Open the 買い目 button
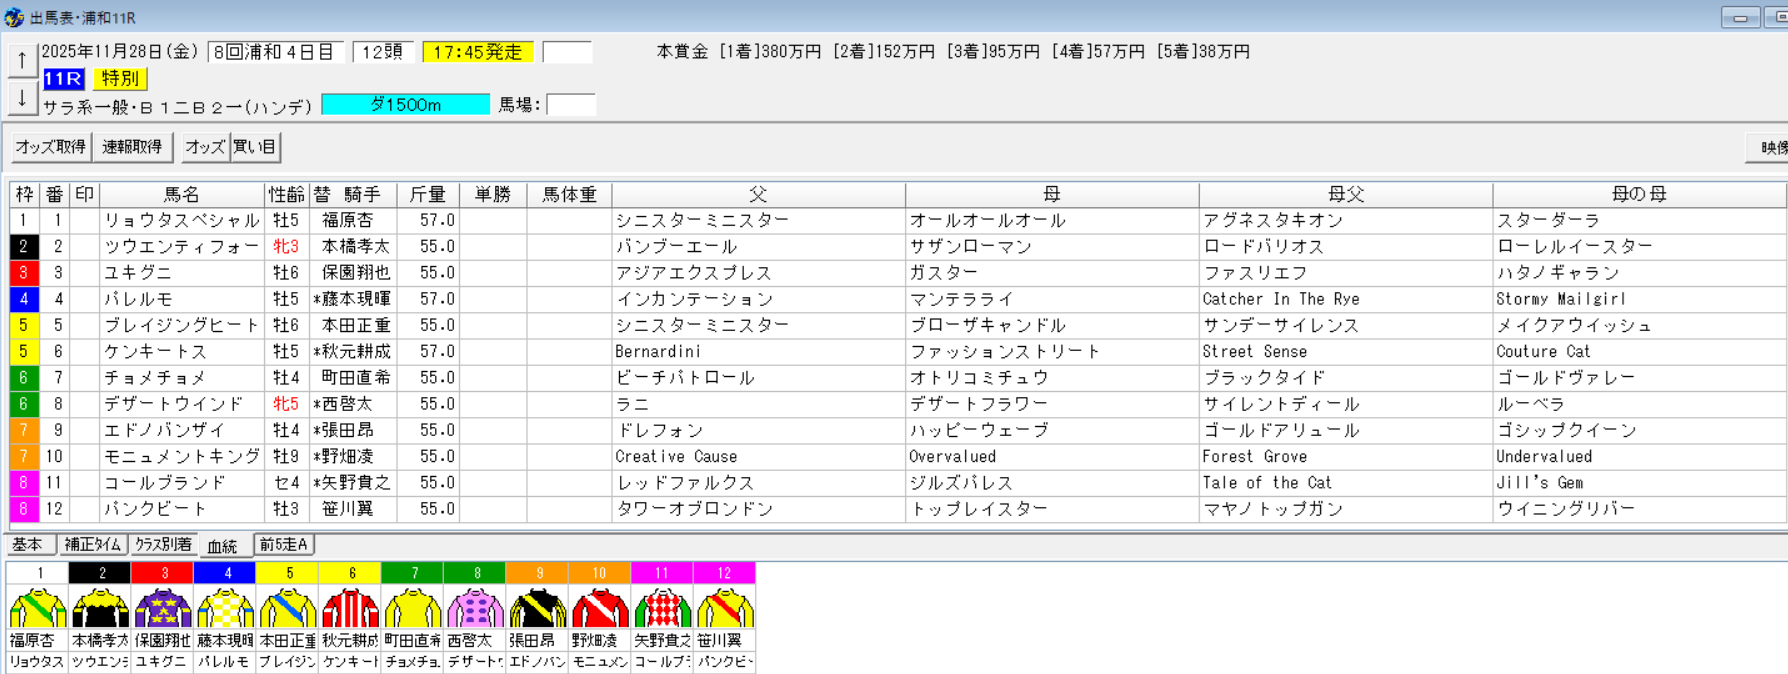Image resolution: width=1788 pixels, height=674 pixels. tap(255, 147)
